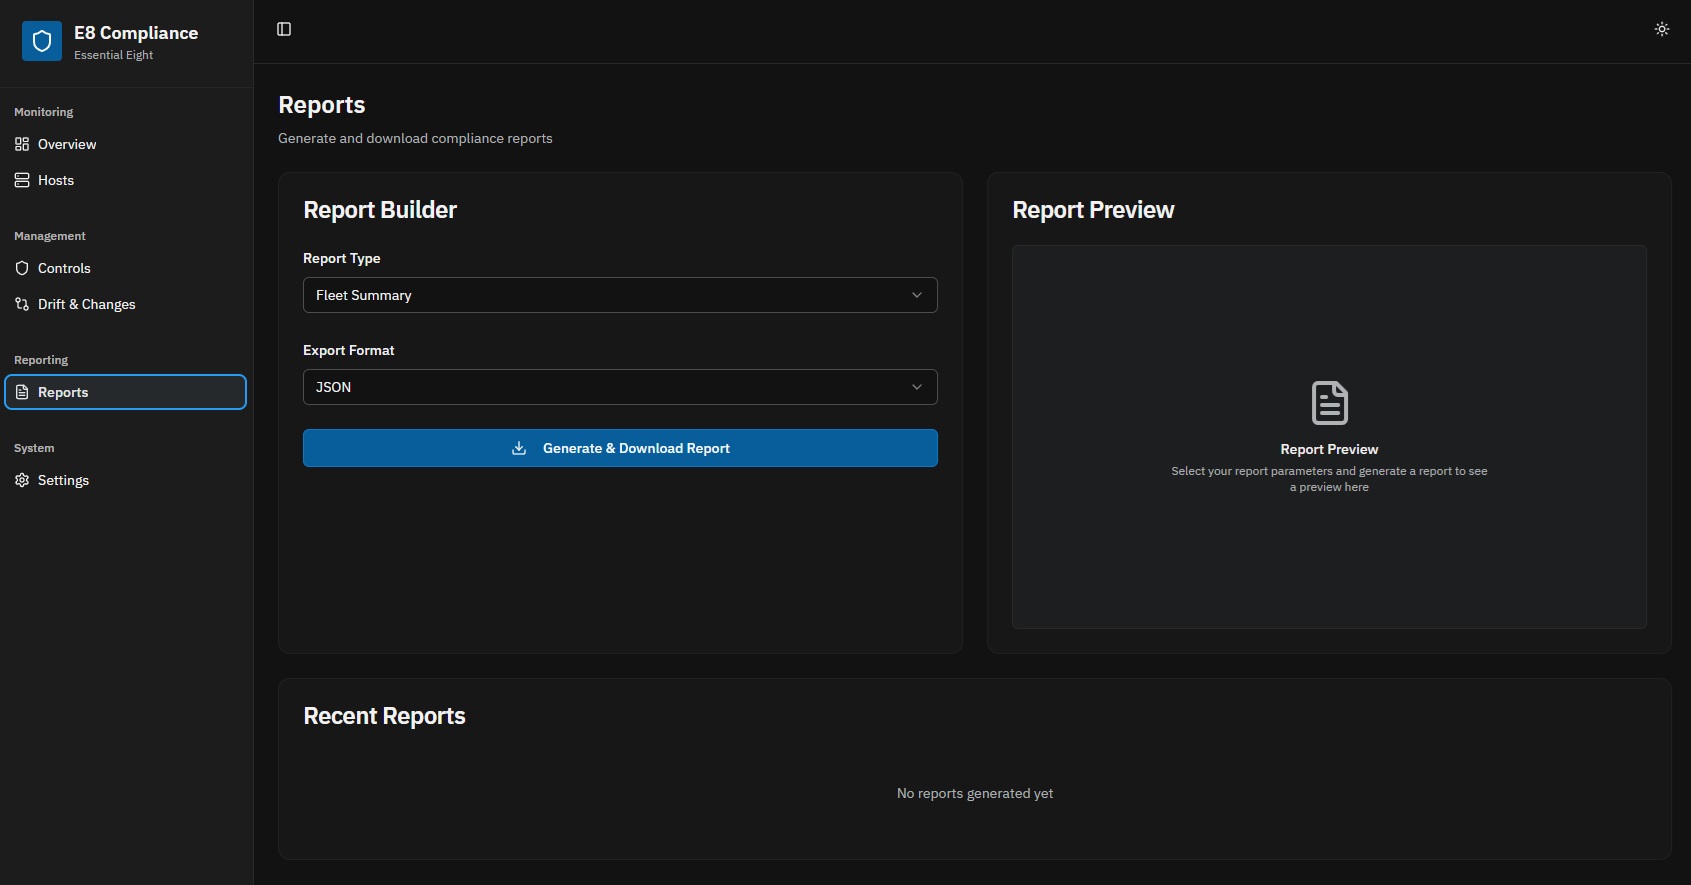This screenshot has height=885, width=1691.
Task: Open the Settings page
Action: [125, 480]
